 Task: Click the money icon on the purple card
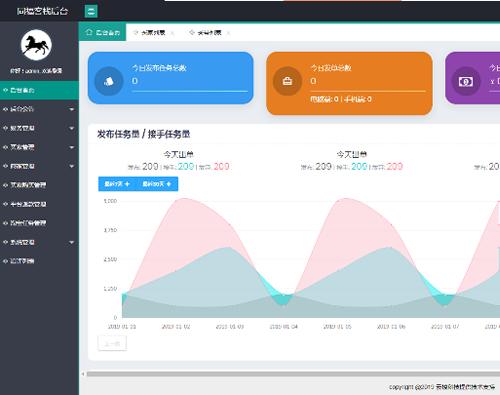466,81
